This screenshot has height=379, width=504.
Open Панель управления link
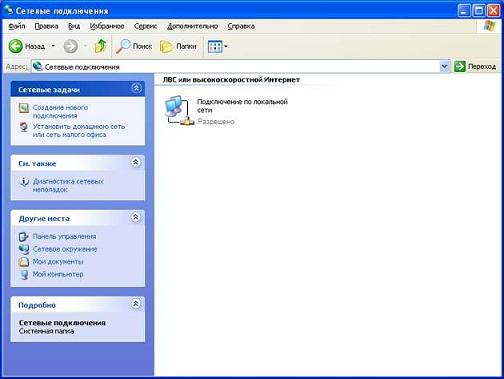click(64, 236)
